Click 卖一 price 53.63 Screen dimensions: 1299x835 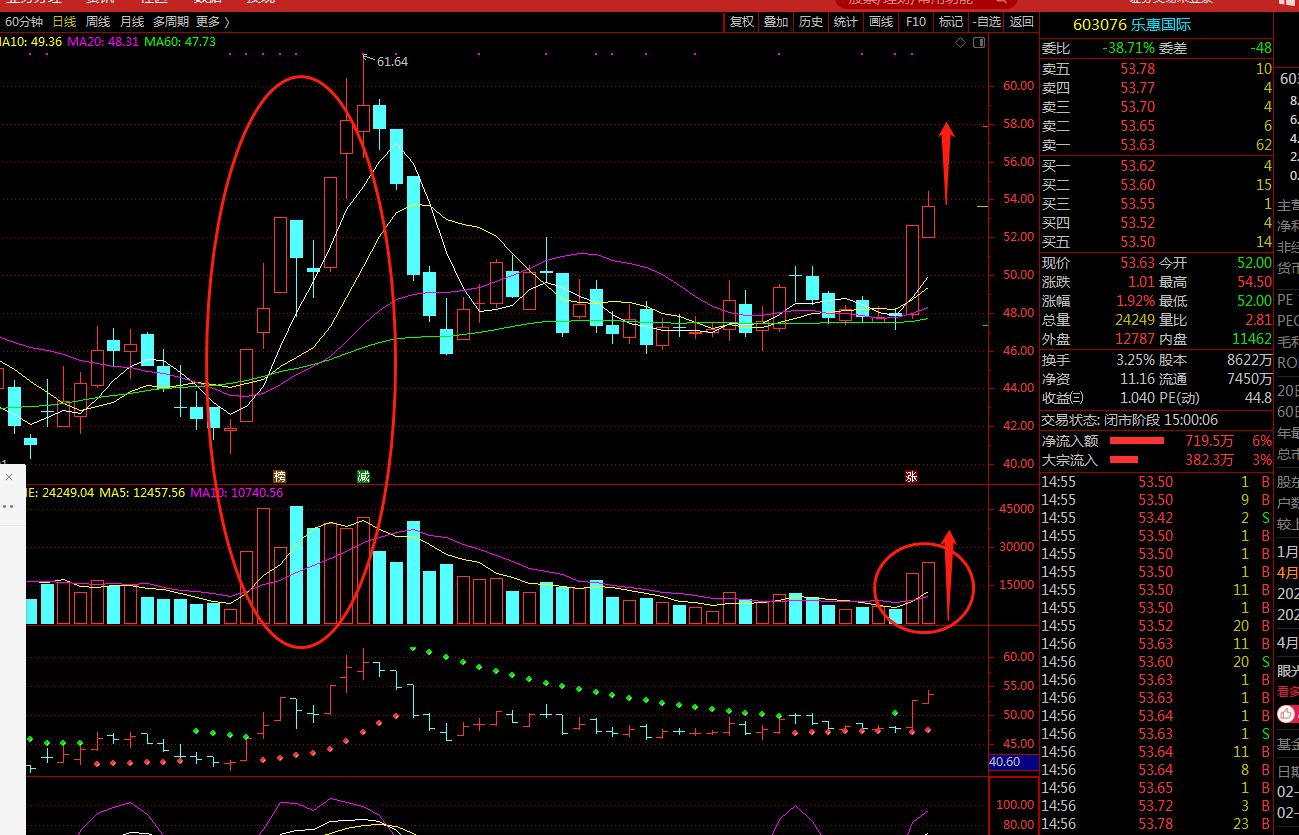point(1138,145)
